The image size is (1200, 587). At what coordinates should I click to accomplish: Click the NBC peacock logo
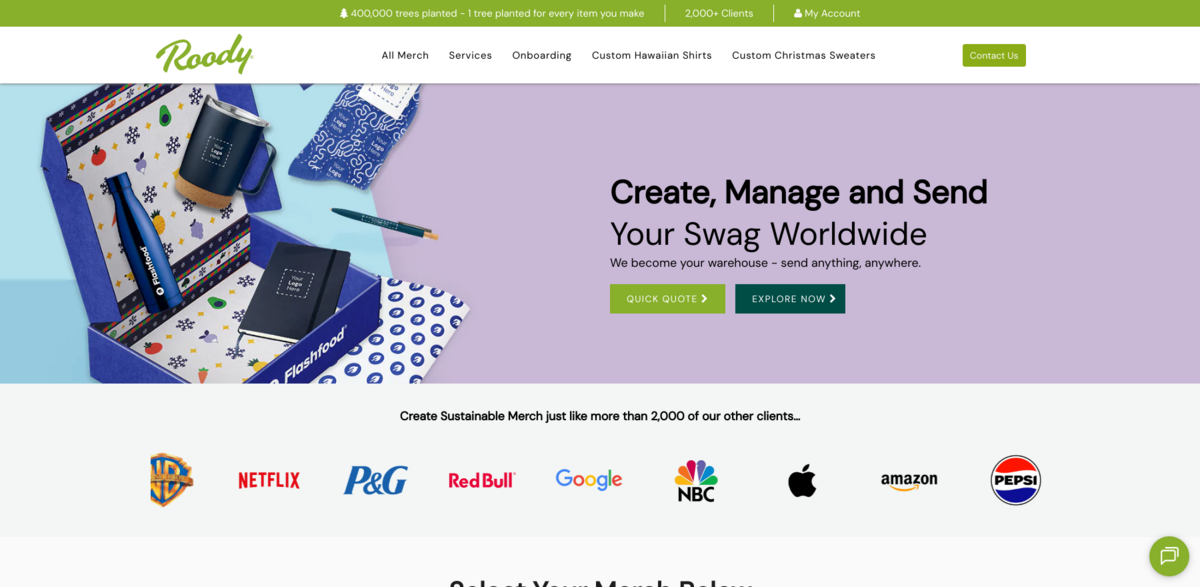(x=696, y=481)
